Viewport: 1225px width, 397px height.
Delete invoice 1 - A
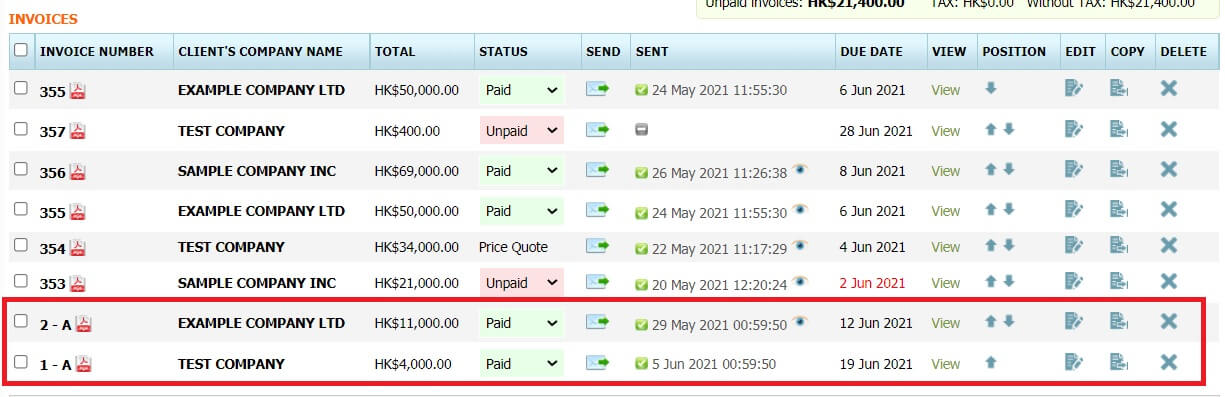click(x=1168, y=362)
